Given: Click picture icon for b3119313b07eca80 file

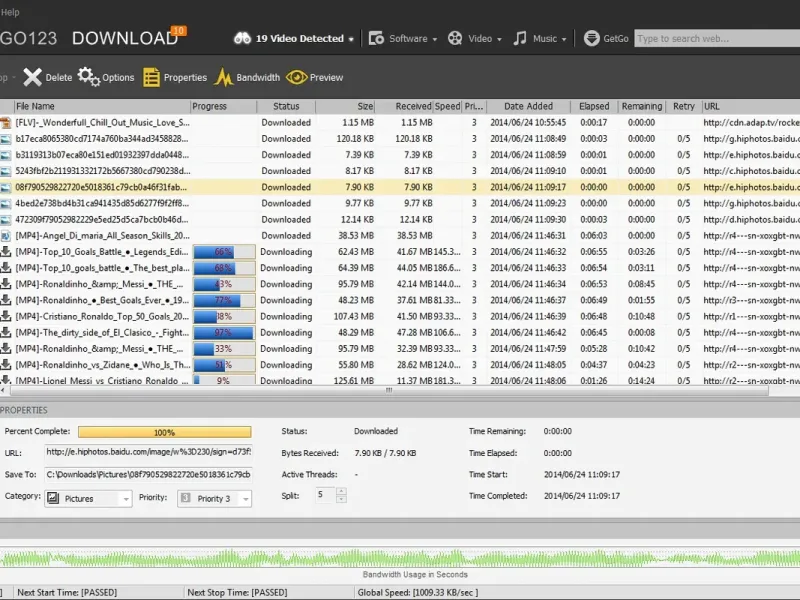Looking at the screenshot, I should (x=6, y=155).
